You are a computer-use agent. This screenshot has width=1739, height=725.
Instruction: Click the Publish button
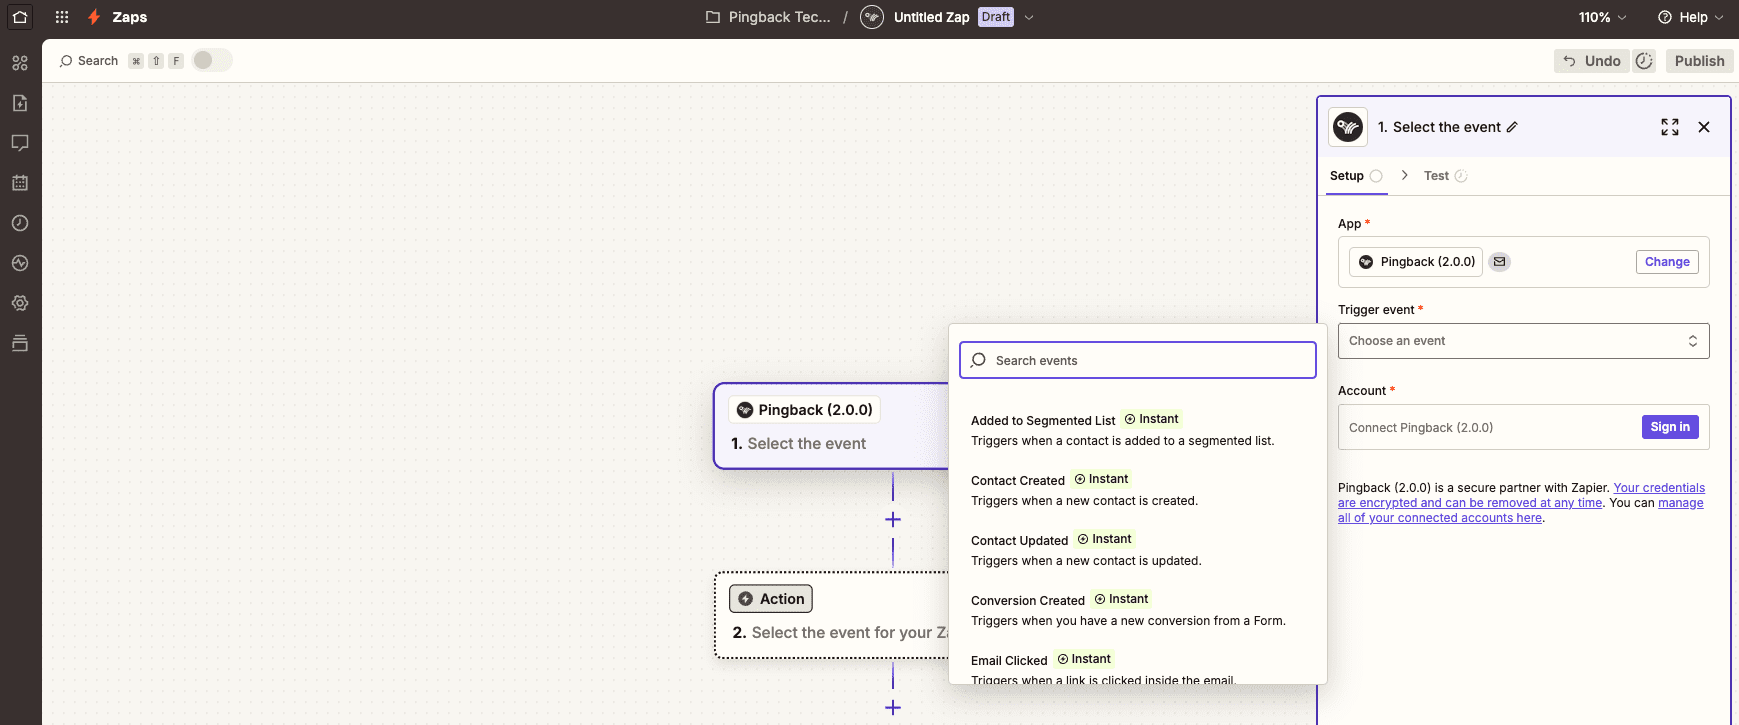(1699, 61)
